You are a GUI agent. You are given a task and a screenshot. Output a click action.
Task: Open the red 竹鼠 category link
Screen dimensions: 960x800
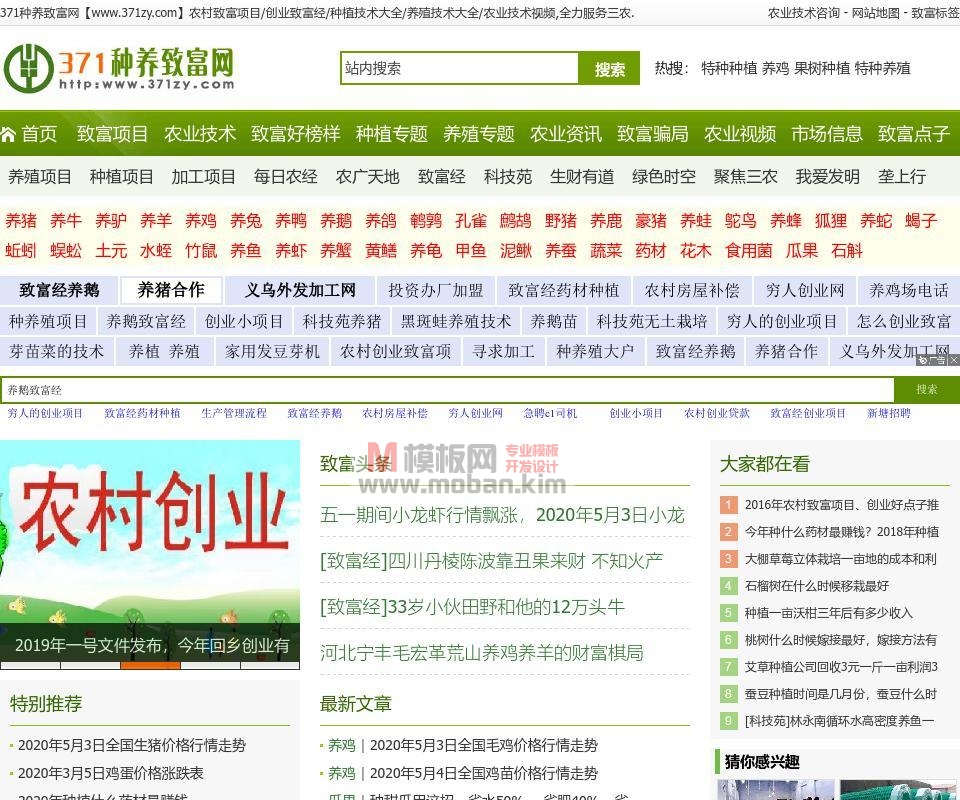201,250
